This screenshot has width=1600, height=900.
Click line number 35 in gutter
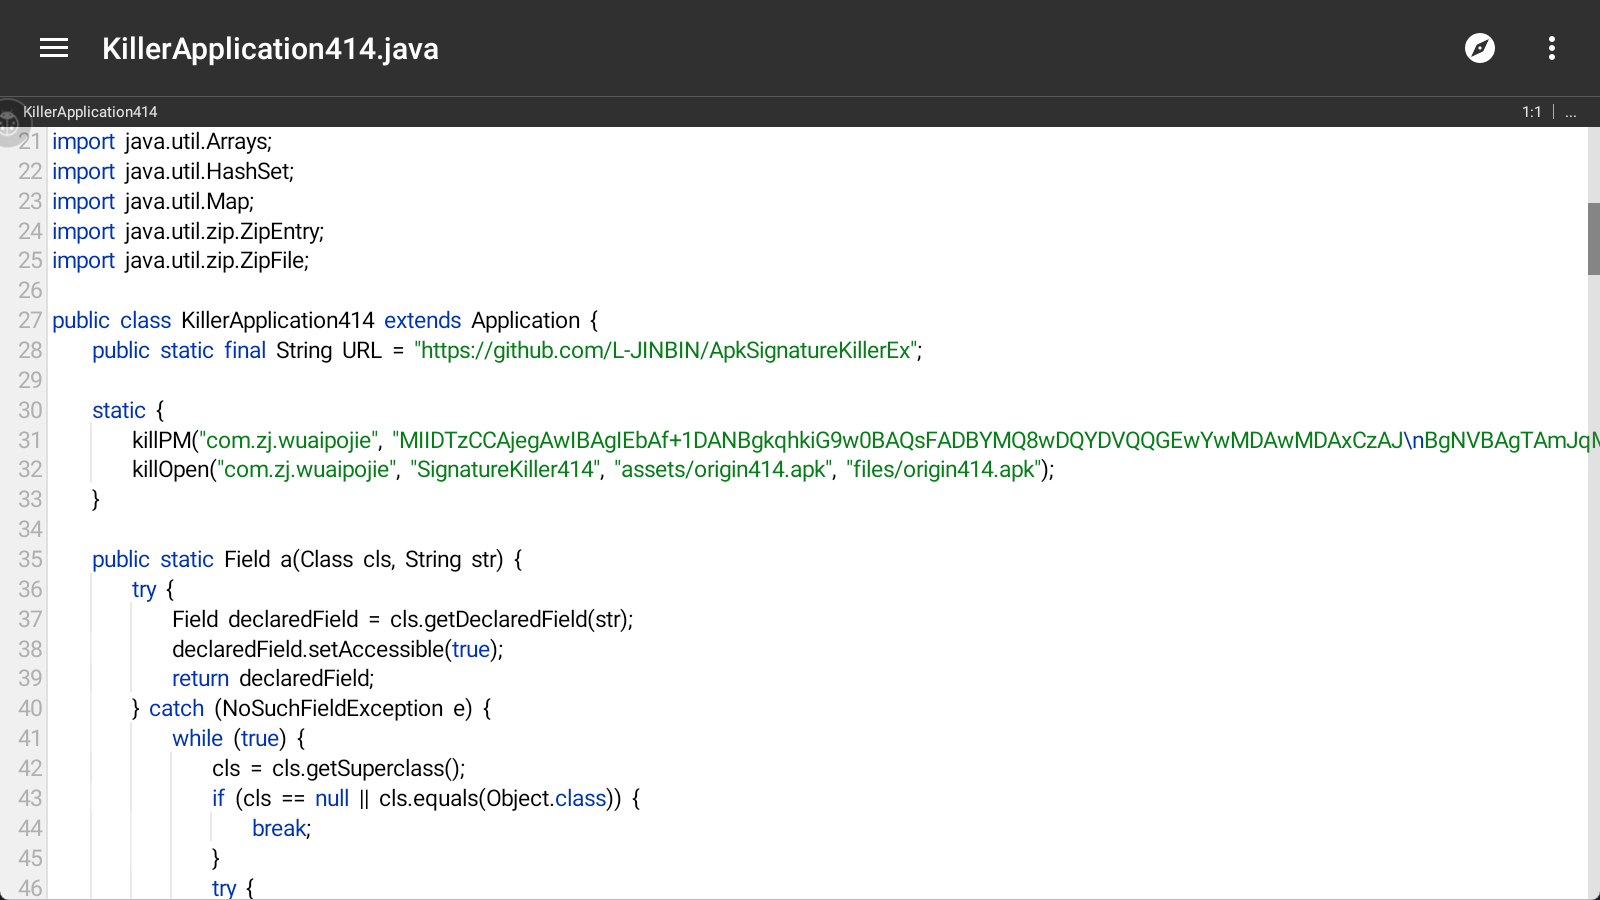[30, 560]
